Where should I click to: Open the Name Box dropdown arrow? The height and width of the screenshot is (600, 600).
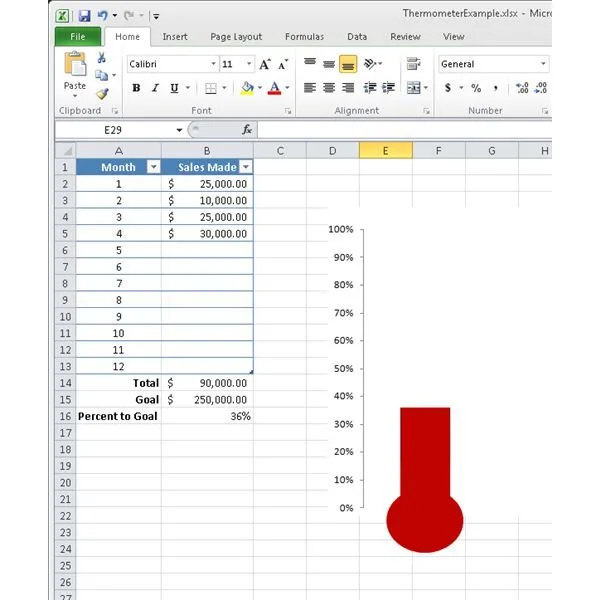point(179,130)
